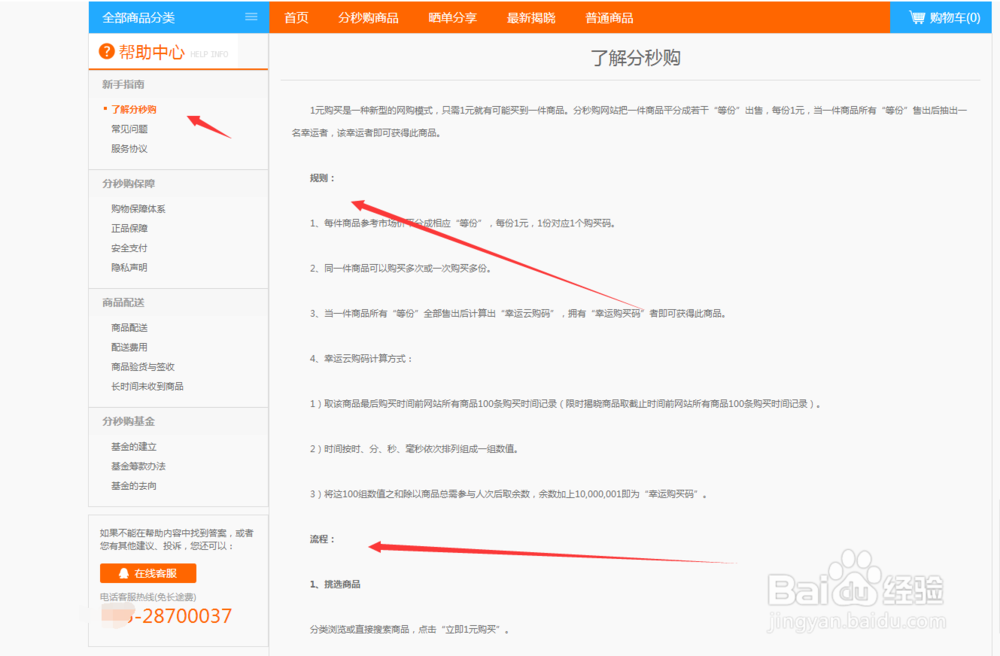
Task: Expand the 商品配送 section
Action: [x=121, y=302]
